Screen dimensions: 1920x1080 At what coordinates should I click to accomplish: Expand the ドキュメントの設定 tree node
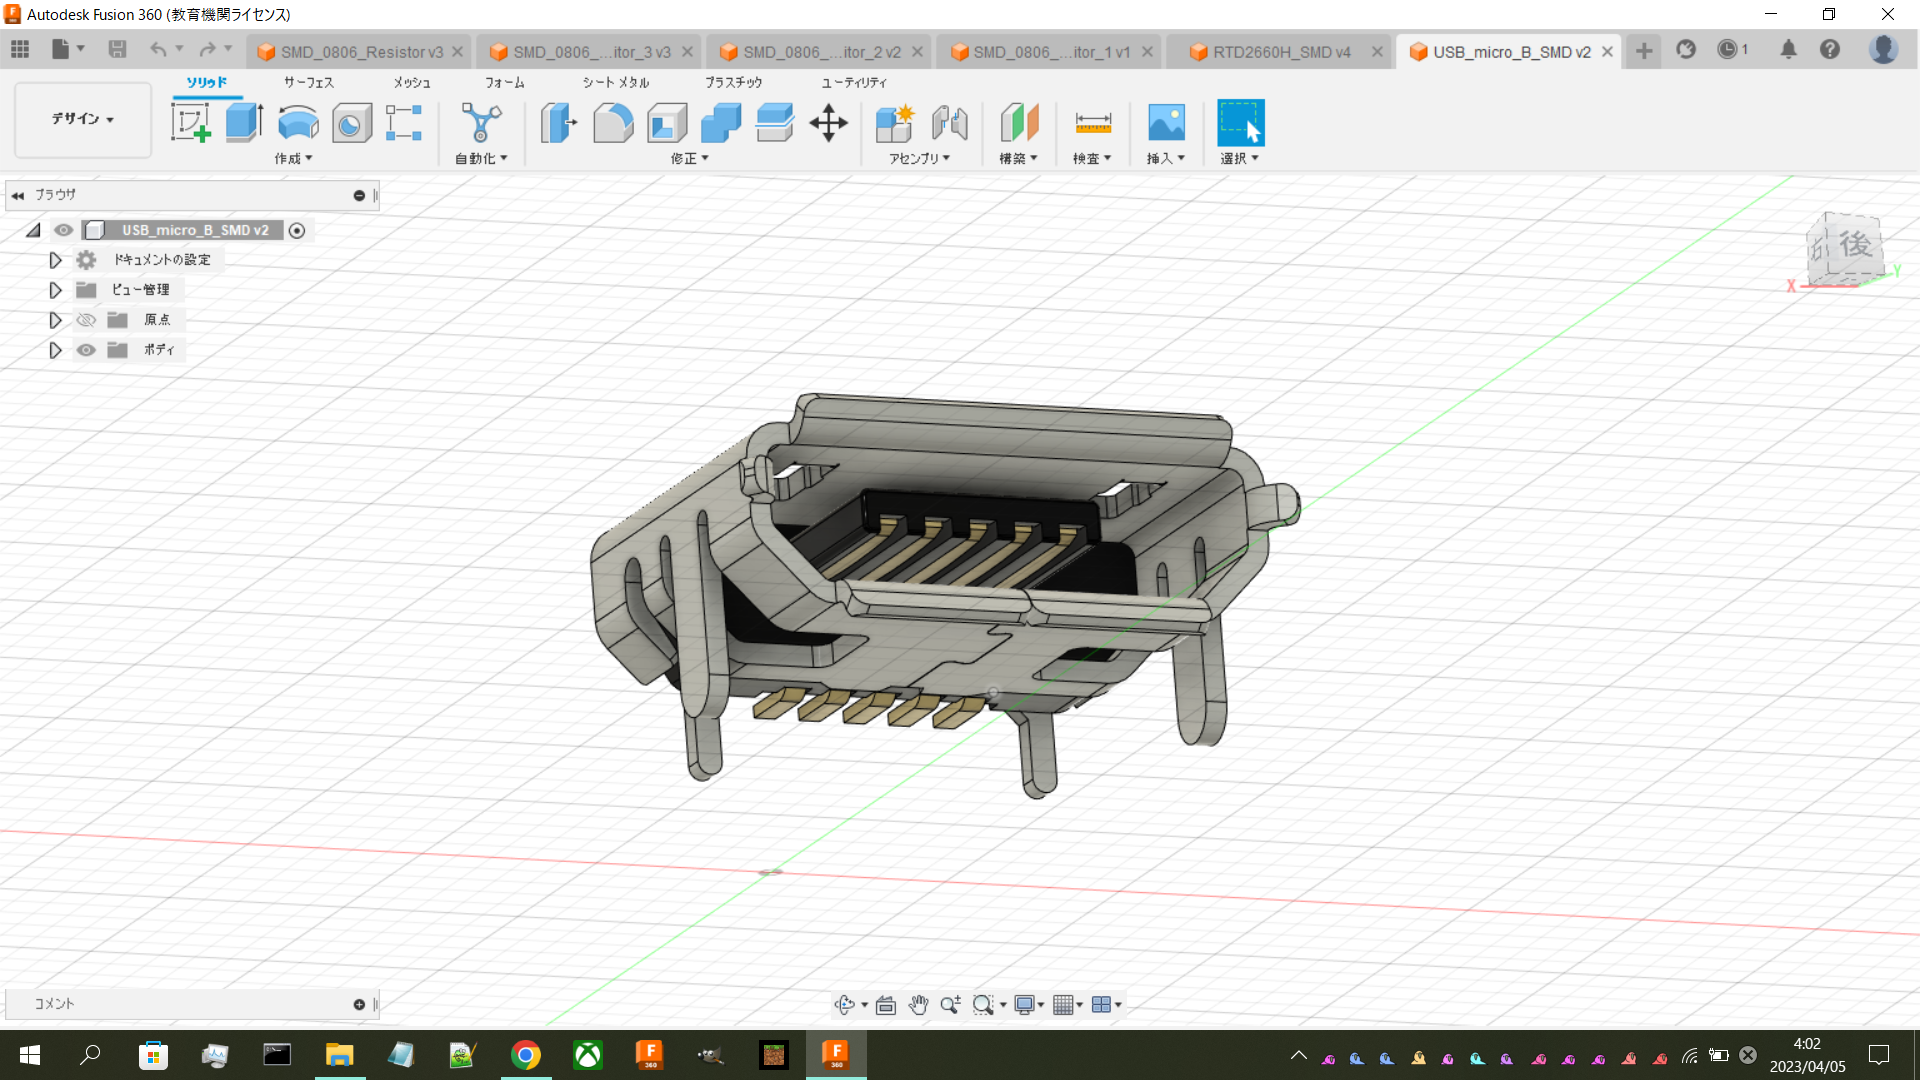pos(55,260)
